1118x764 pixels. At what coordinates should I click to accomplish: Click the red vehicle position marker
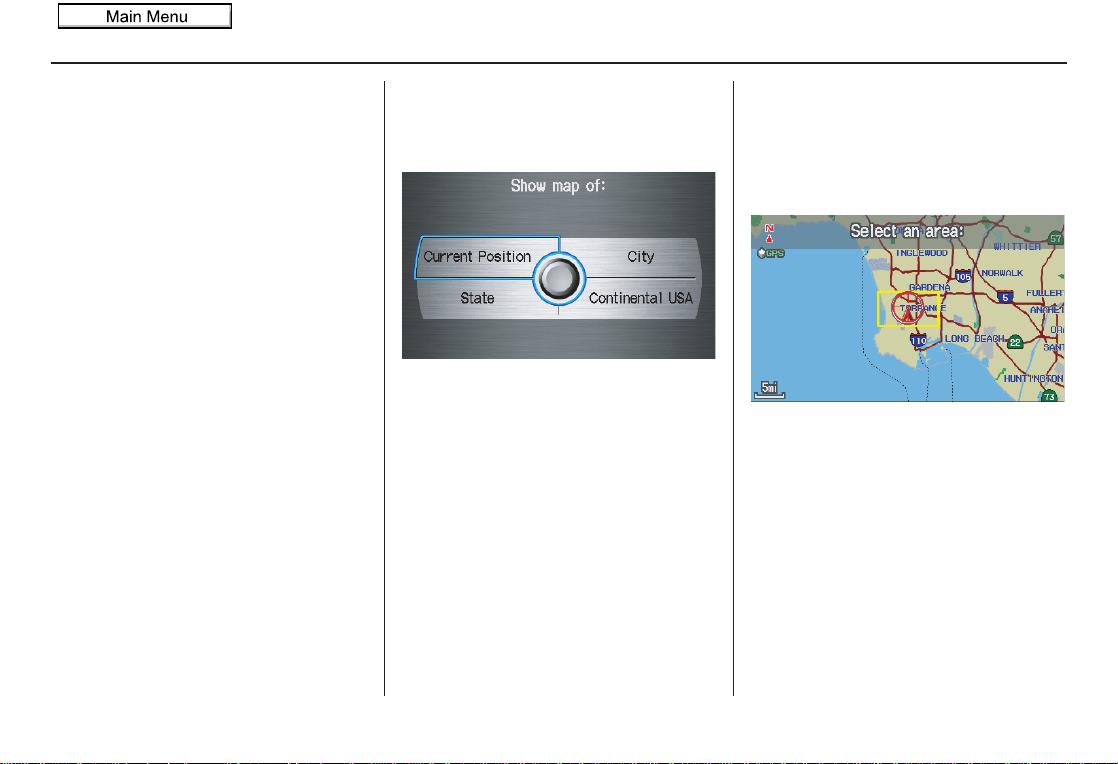[907, 309]
